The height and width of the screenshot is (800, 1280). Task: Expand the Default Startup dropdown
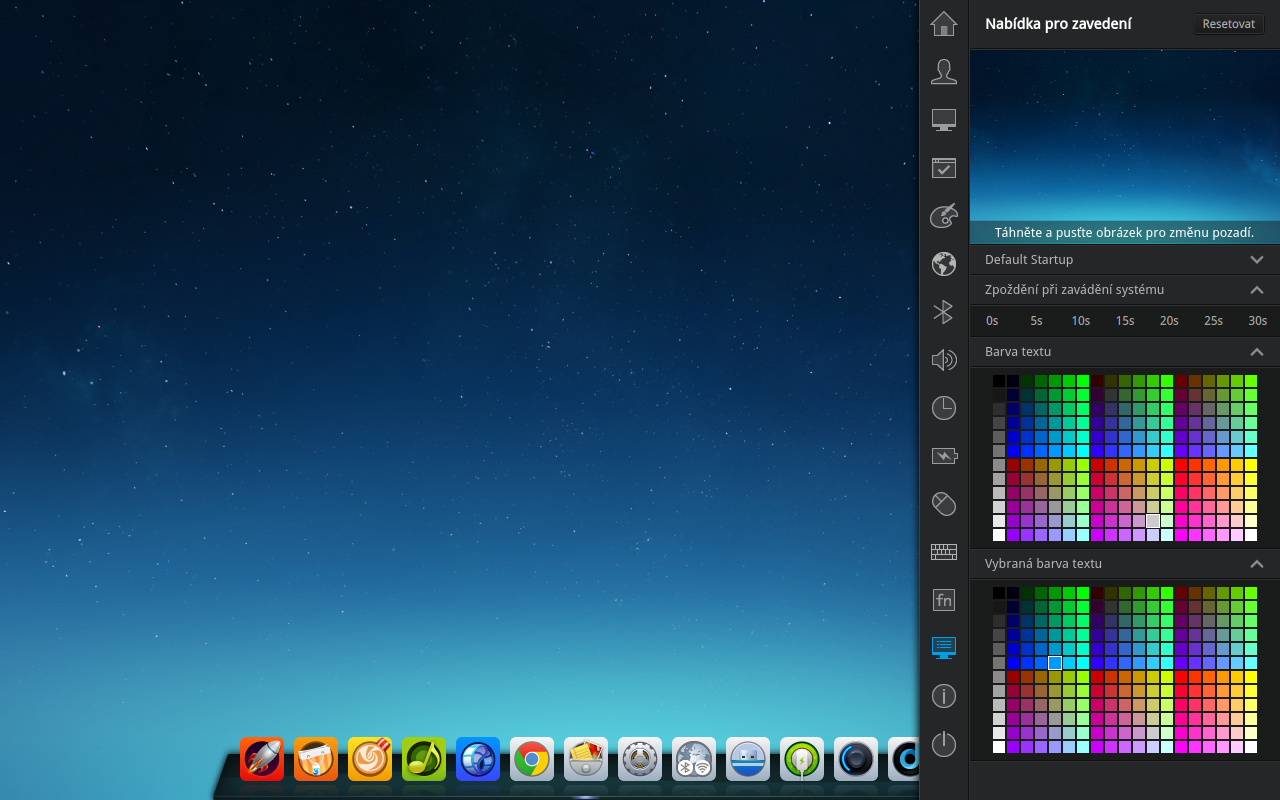tap(1257, 259)
